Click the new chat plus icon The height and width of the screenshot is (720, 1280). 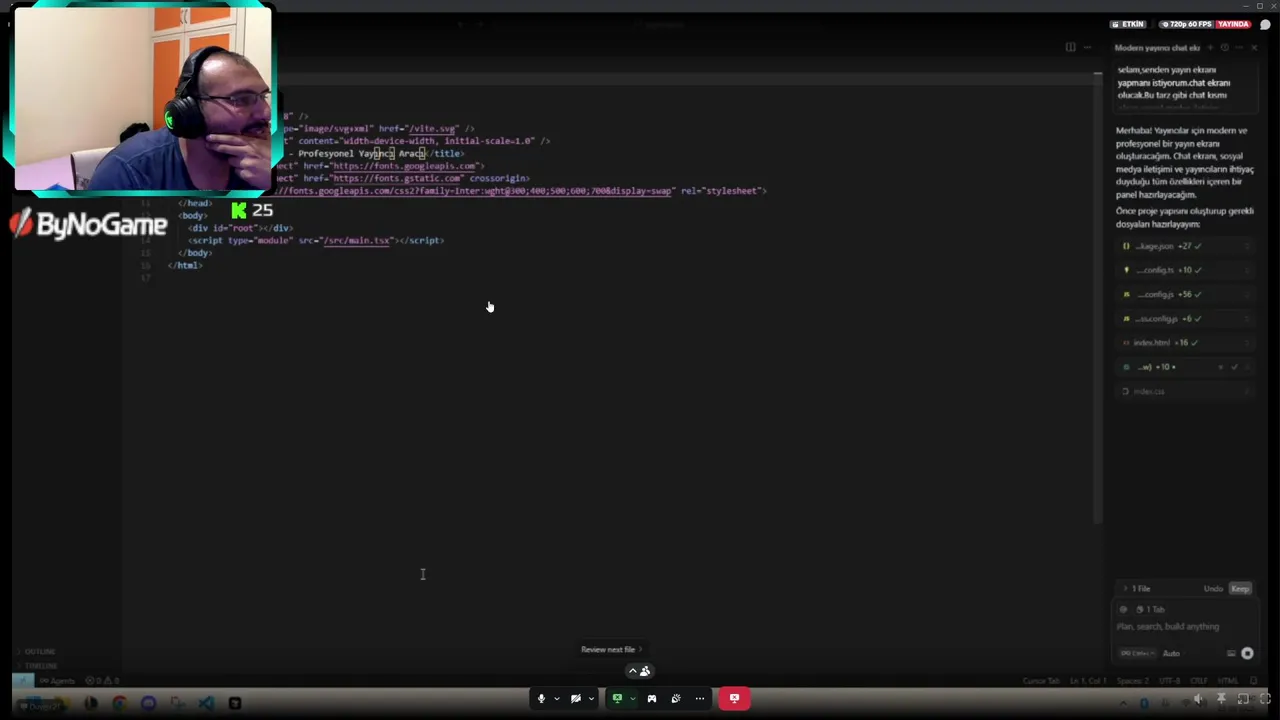[x=1210, y=48]
